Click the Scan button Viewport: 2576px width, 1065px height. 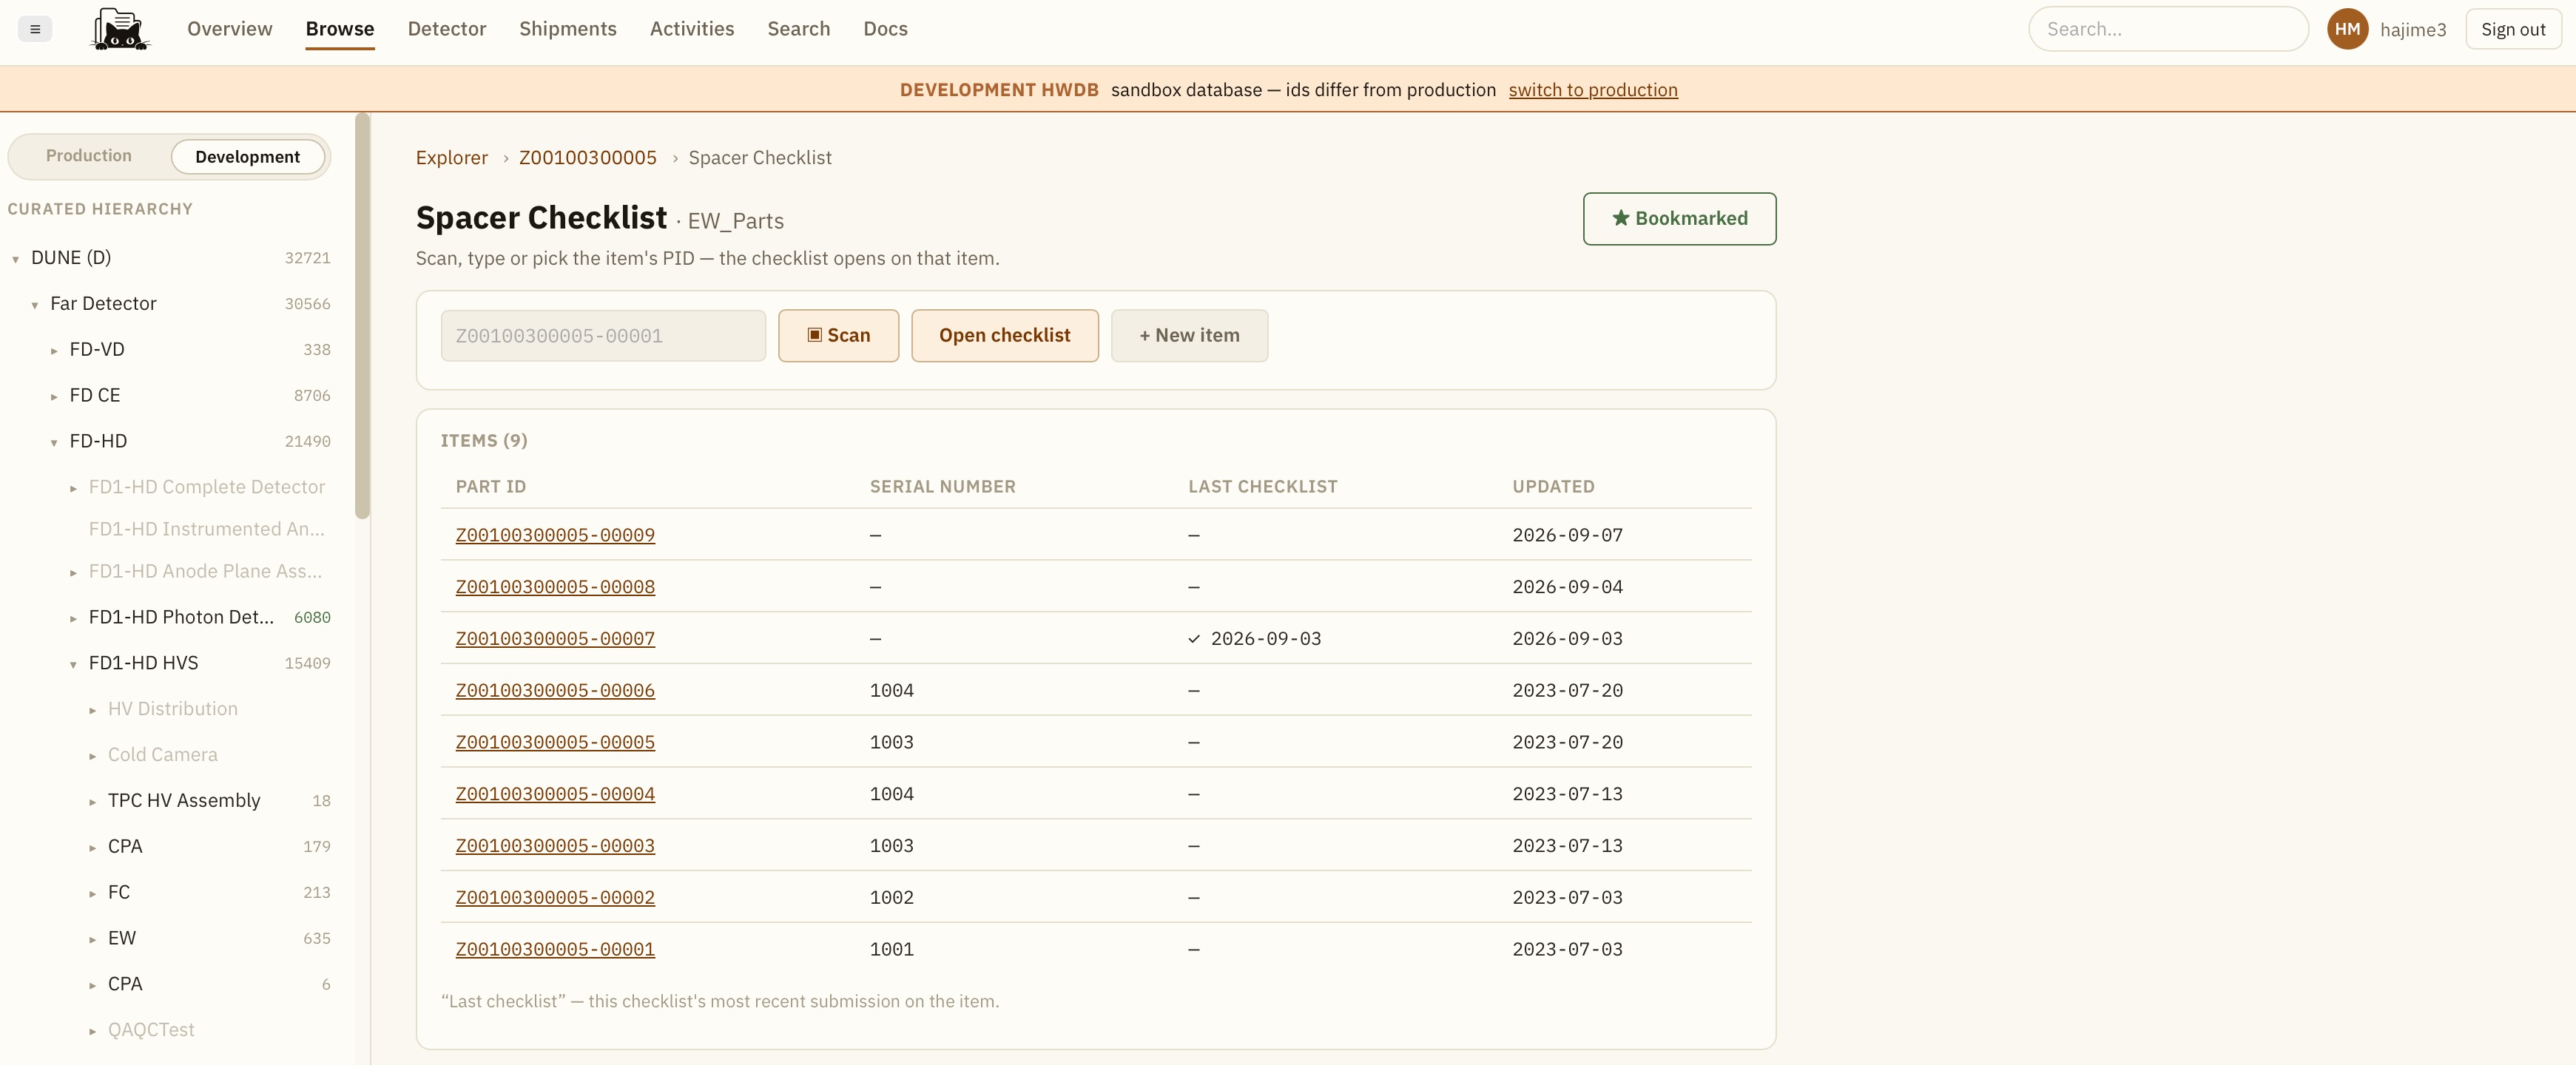pyautogui.click(x=838, y=335)
